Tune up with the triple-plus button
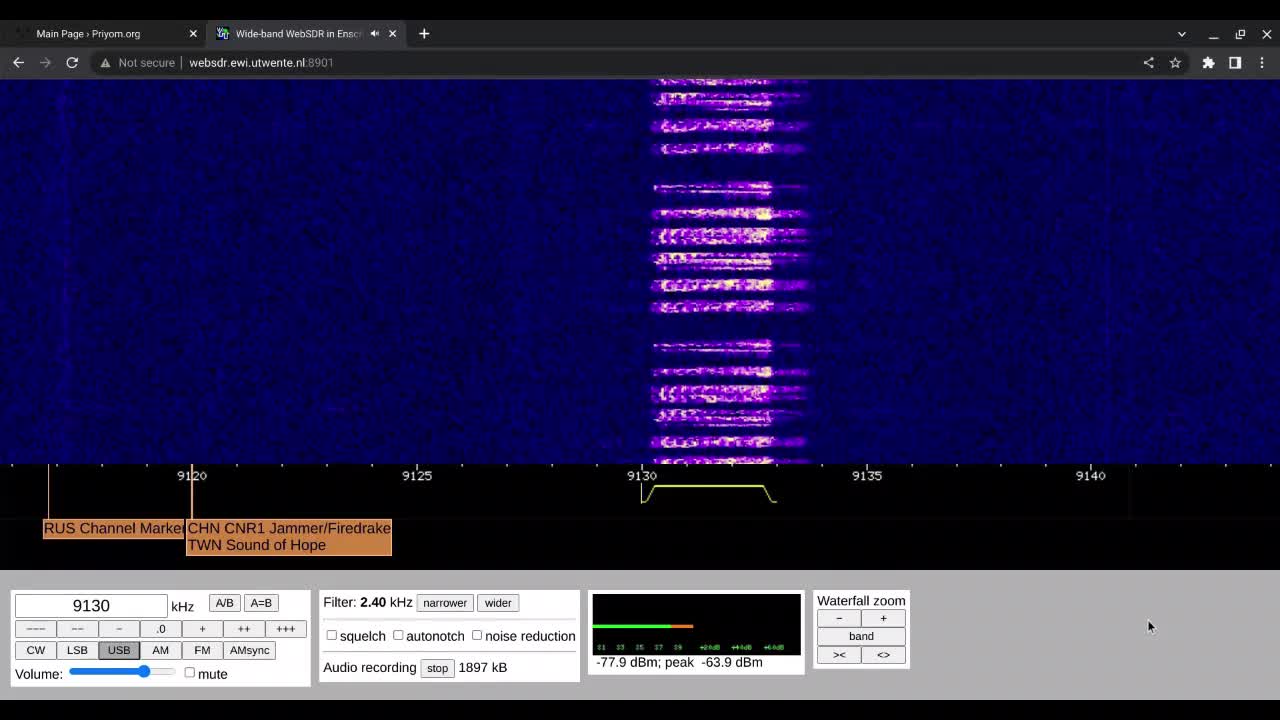Screen dimensions: 1280x720 point(286,629)
